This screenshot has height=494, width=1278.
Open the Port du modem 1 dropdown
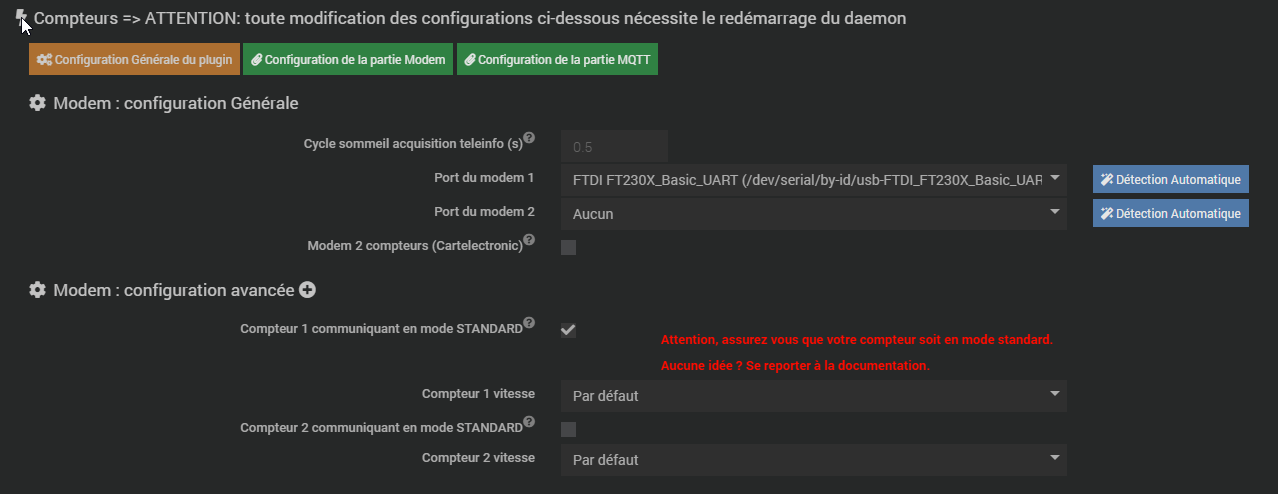[814, 180]
